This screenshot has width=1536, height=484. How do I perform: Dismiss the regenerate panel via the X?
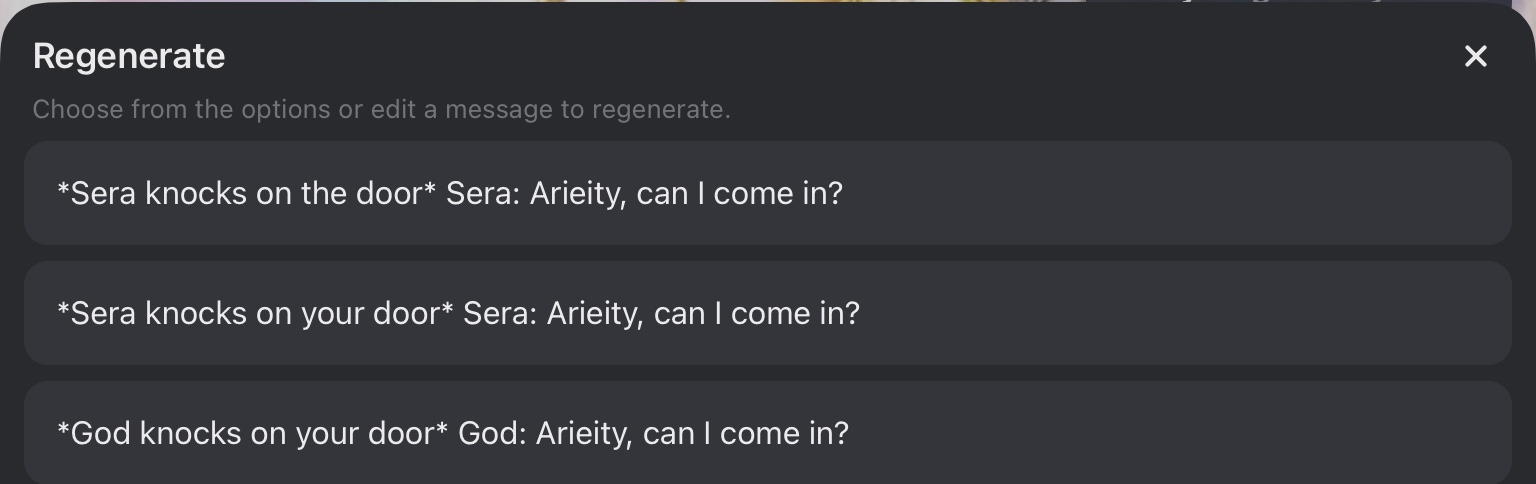pyautogui.click(x=1475, y=56)
